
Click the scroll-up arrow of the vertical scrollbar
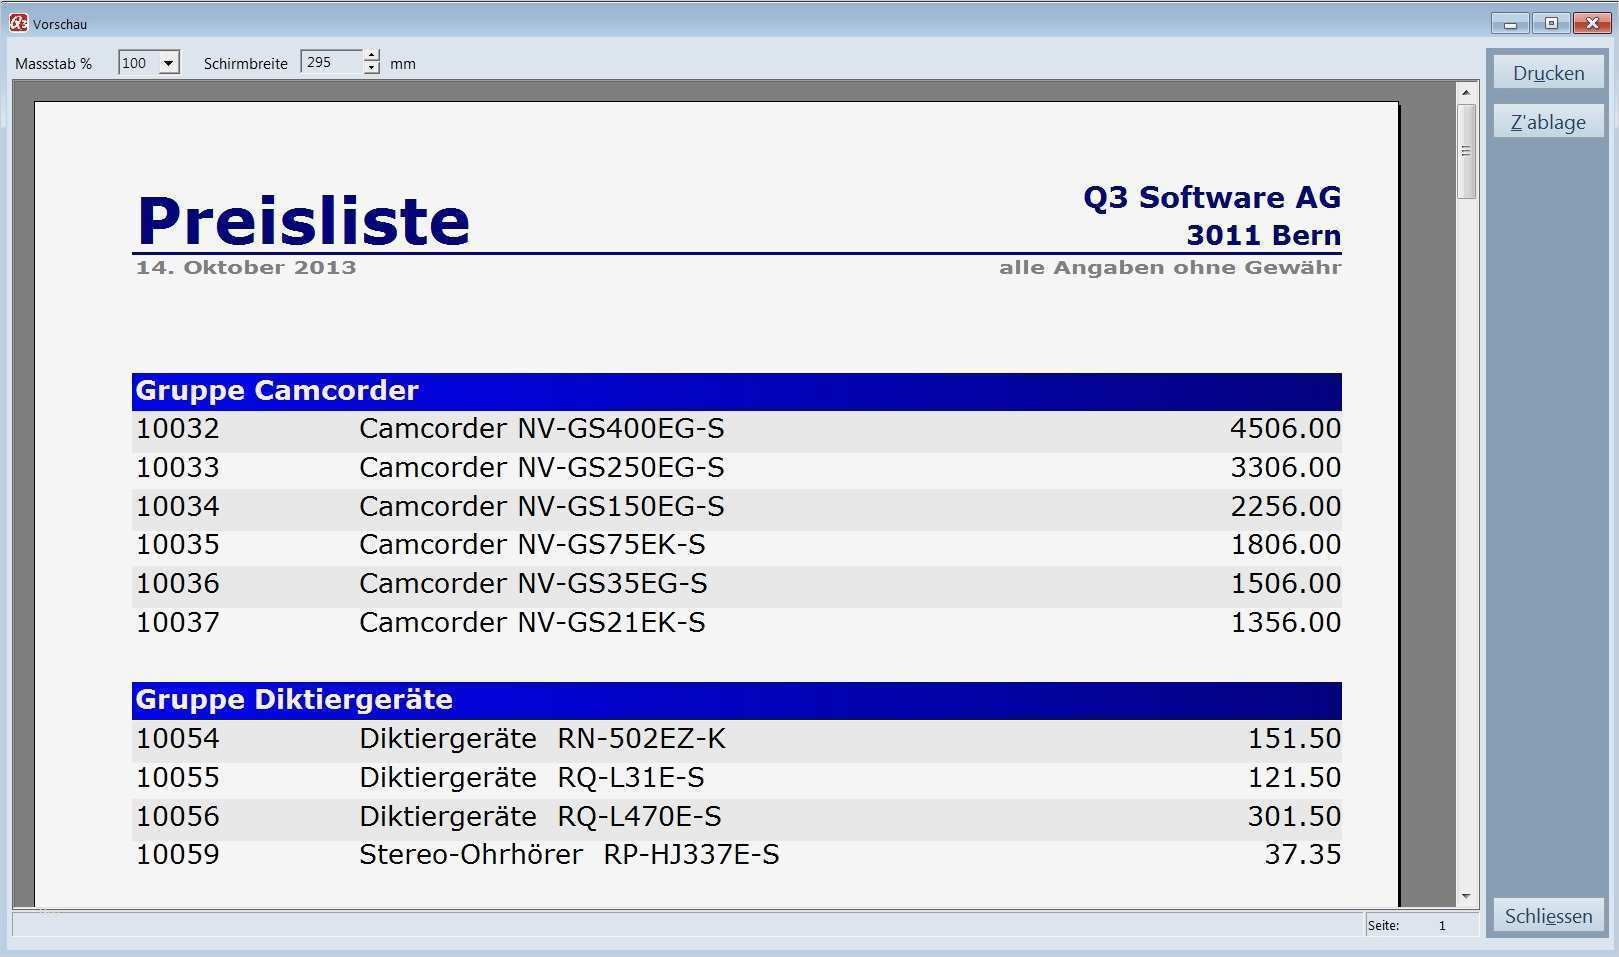pos(1466,91)
